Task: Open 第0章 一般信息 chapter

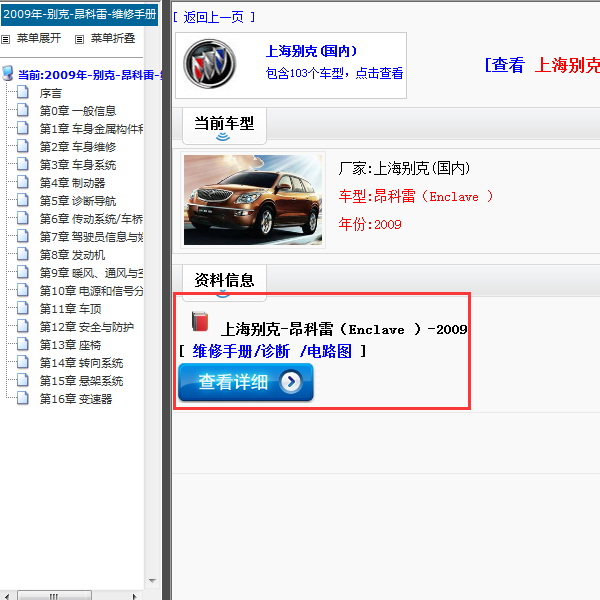Action: (x=78, y=111)
